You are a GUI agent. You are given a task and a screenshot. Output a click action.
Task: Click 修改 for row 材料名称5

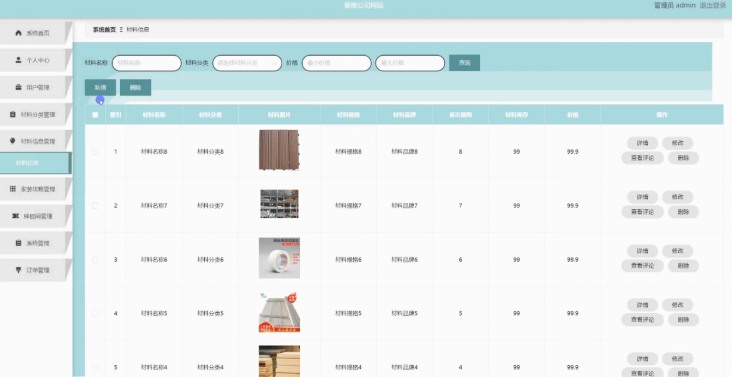[x=677, y=304]
